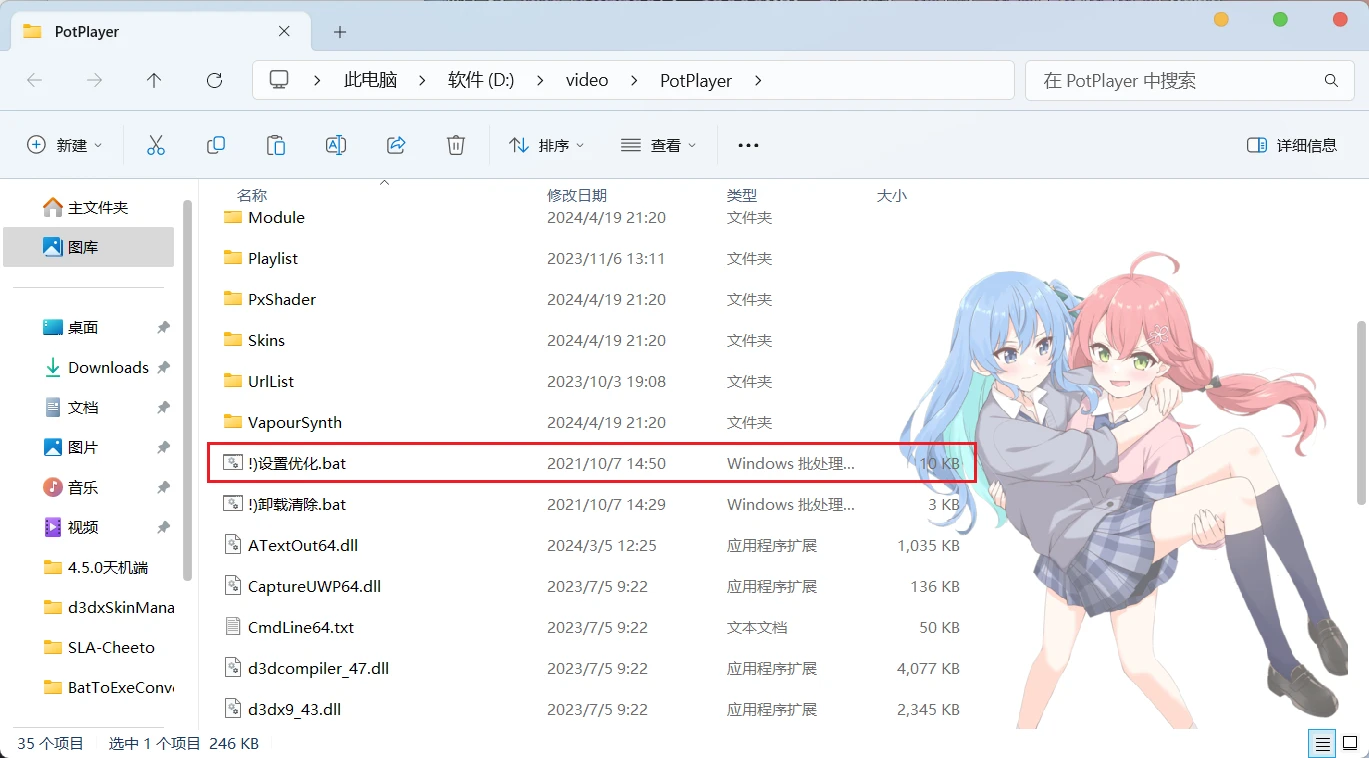Click the Delete trash can icon
Screen dimensions: 1369x758
[456, 145]
